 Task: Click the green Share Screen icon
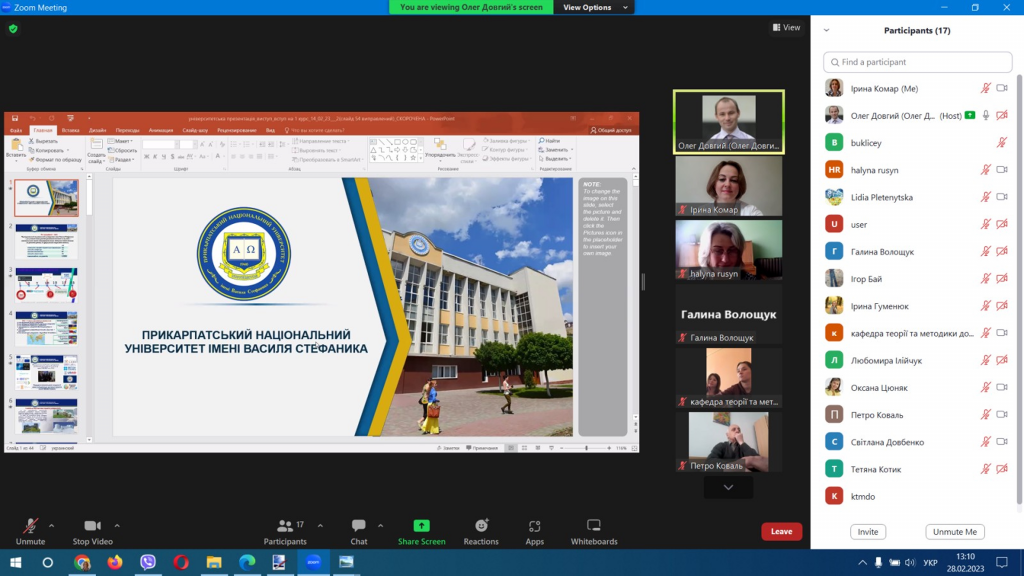421,526
